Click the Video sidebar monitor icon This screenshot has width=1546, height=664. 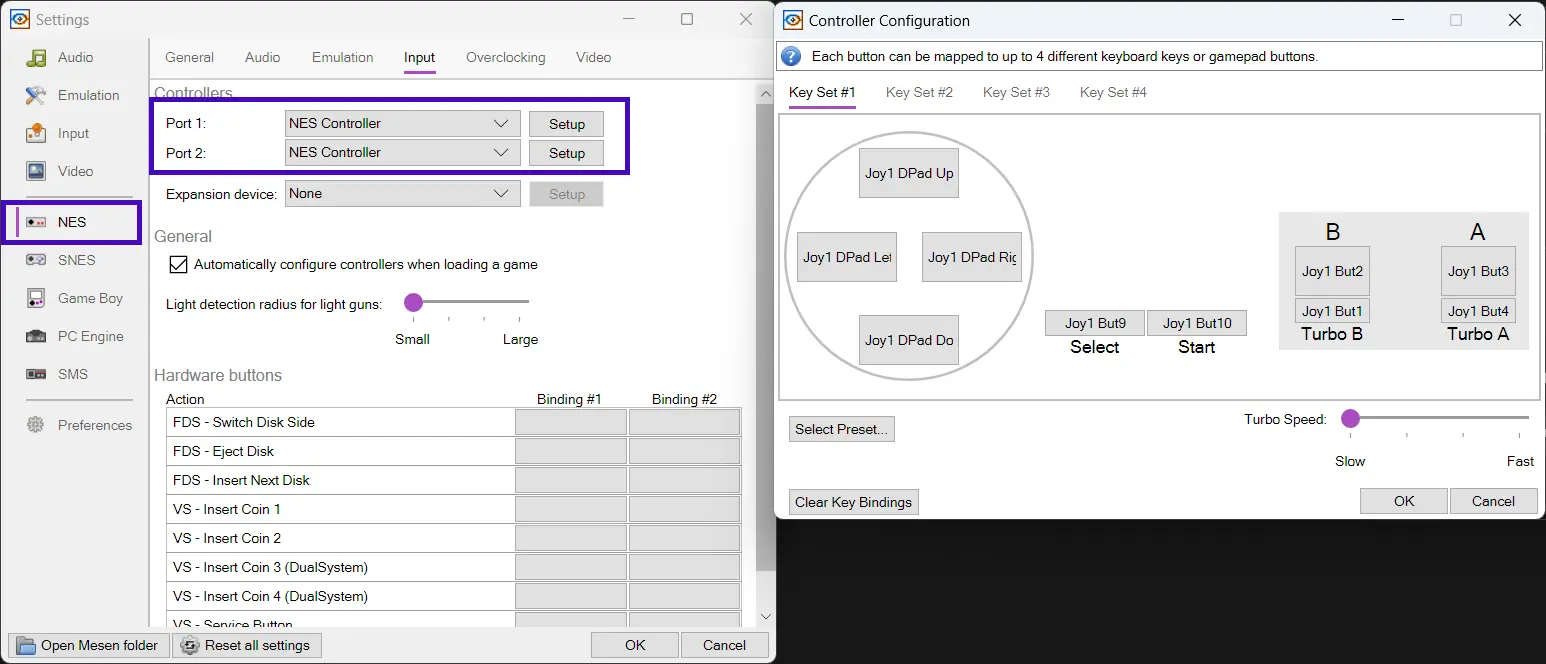[36, 171]
